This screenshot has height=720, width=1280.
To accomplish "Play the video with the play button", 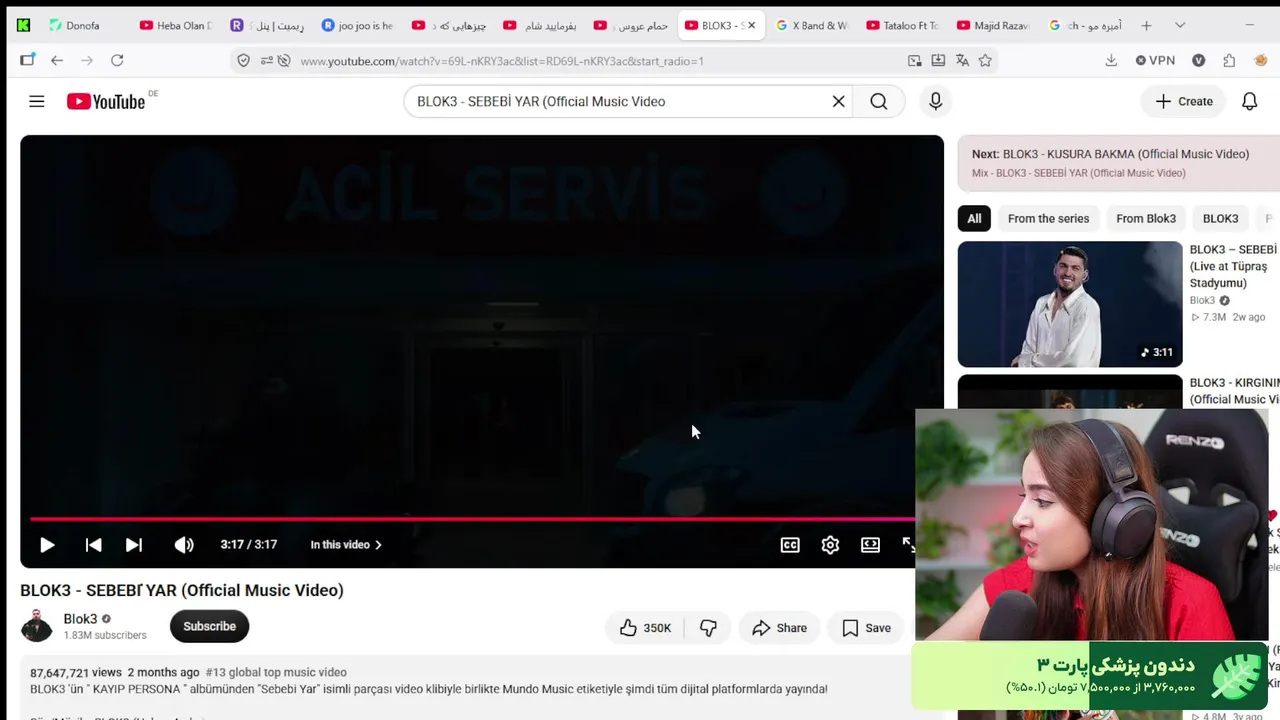I will coord(47,545).
